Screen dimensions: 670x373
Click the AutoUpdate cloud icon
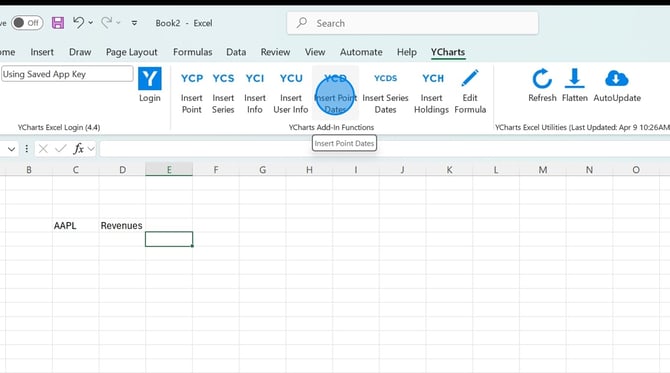617,79
